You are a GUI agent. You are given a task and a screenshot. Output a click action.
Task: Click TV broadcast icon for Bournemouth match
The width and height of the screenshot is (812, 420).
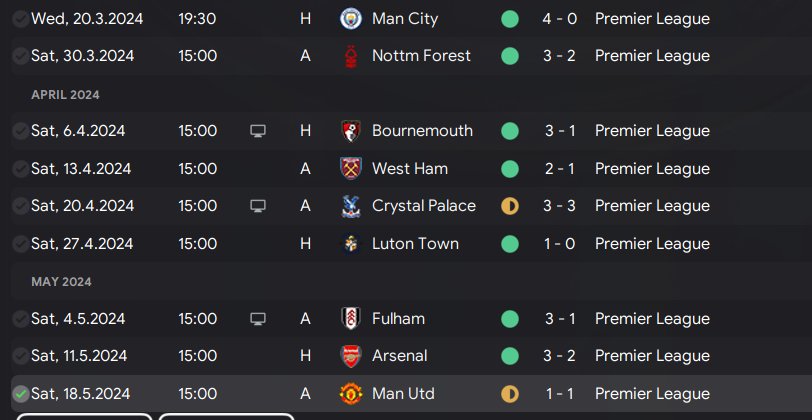tap(258, 131)
